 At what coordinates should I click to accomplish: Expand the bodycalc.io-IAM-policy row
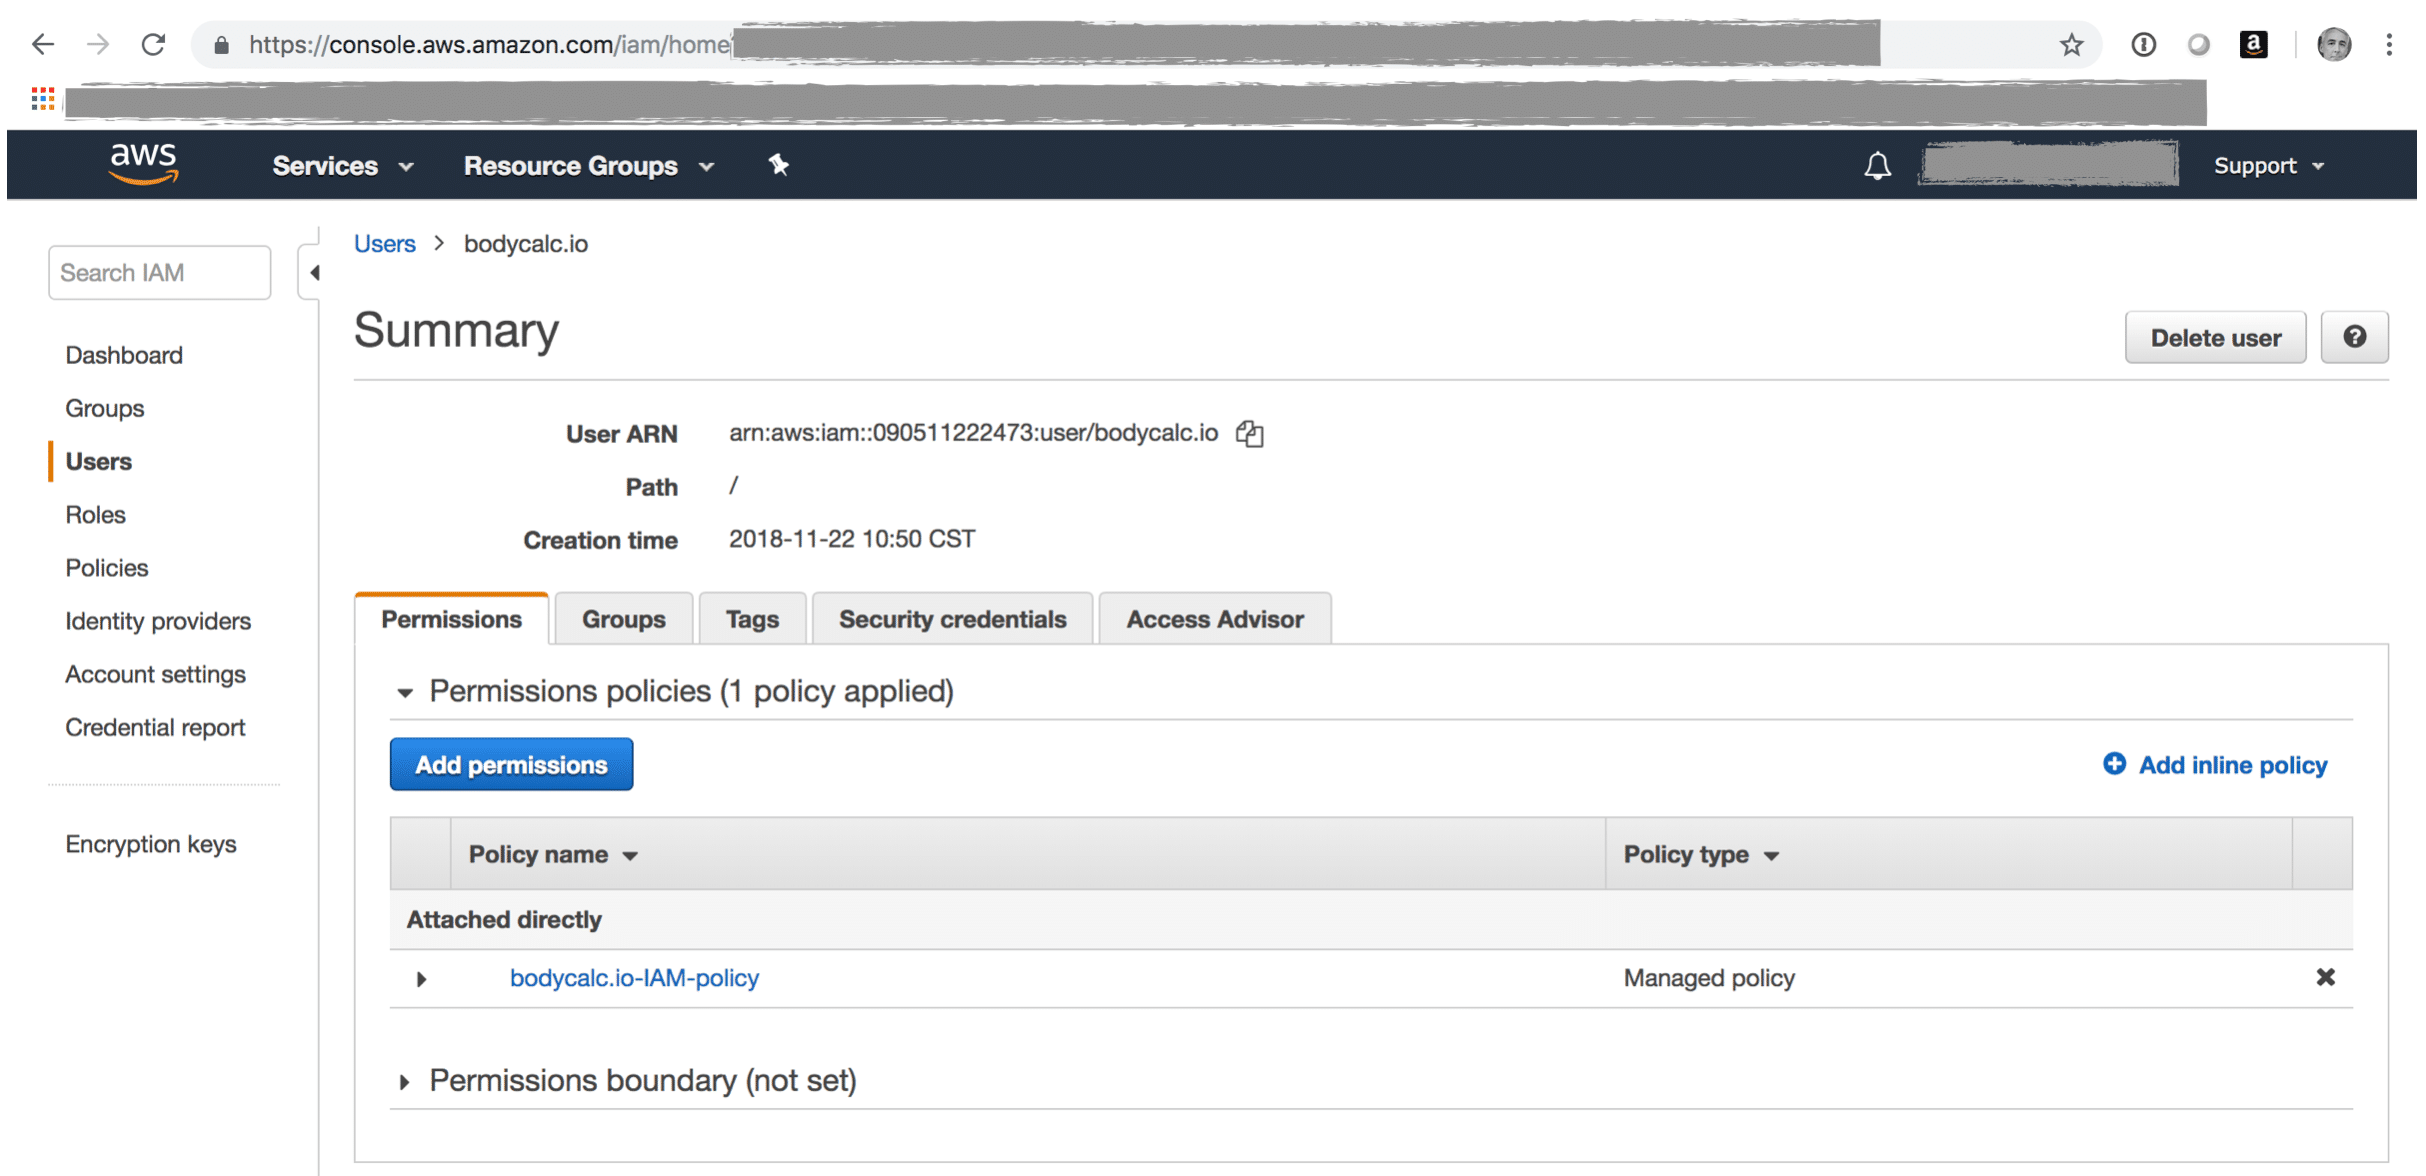click(x=421, y=979)
